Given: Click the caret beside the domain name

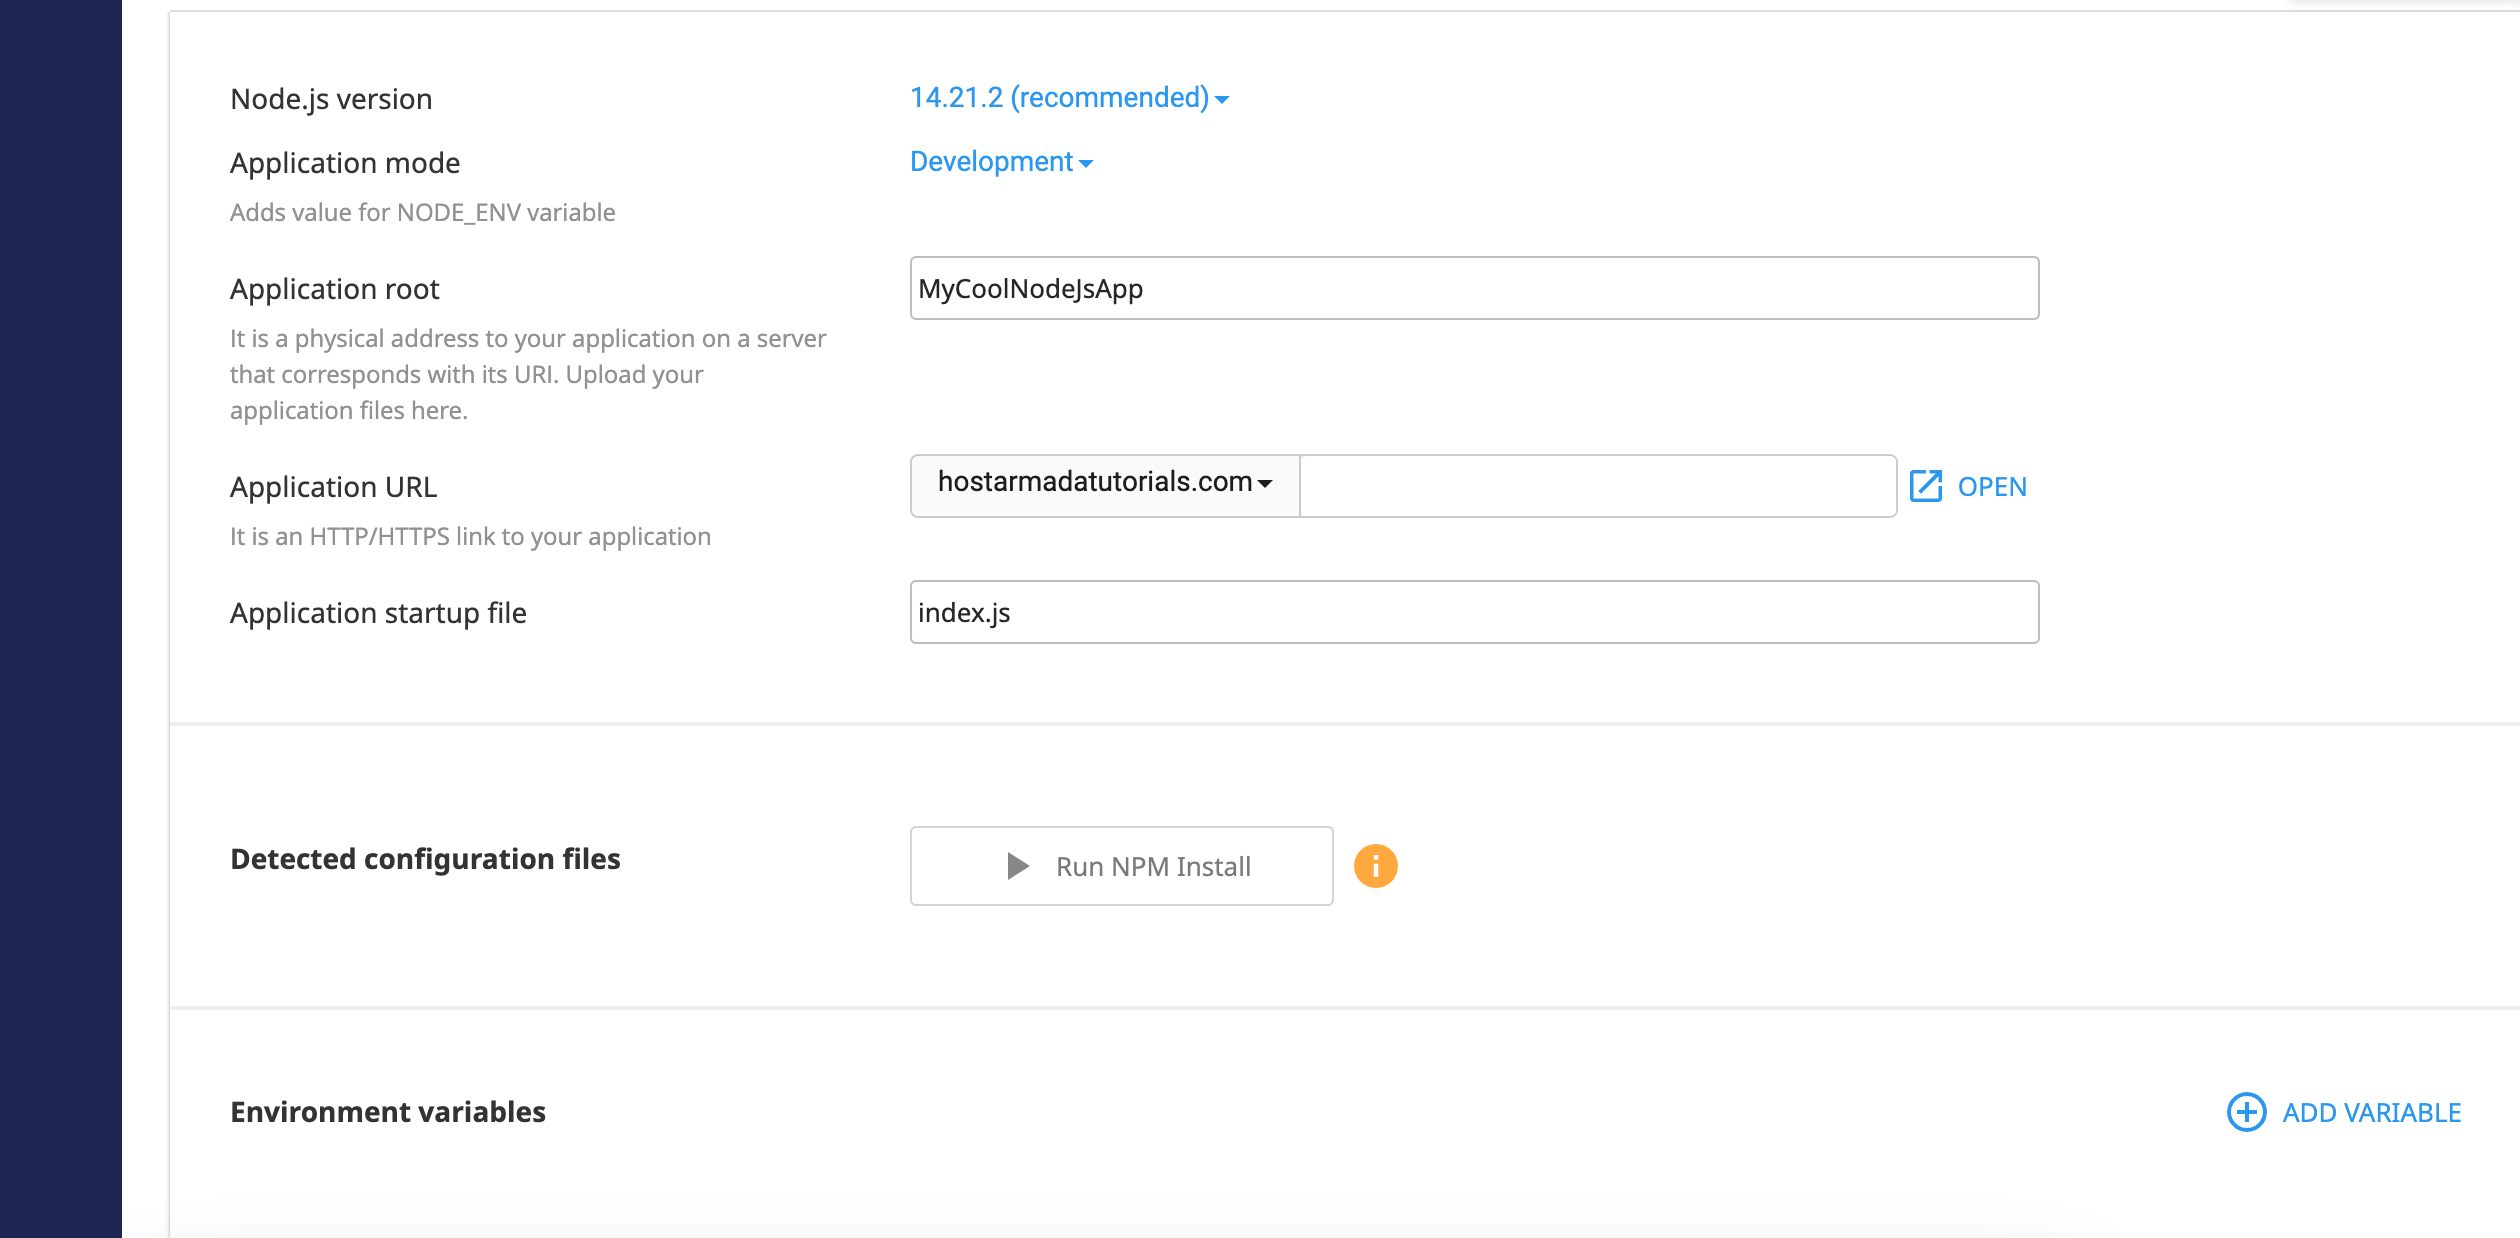Looking at the screenshot, I should [x=1265, y=484].
